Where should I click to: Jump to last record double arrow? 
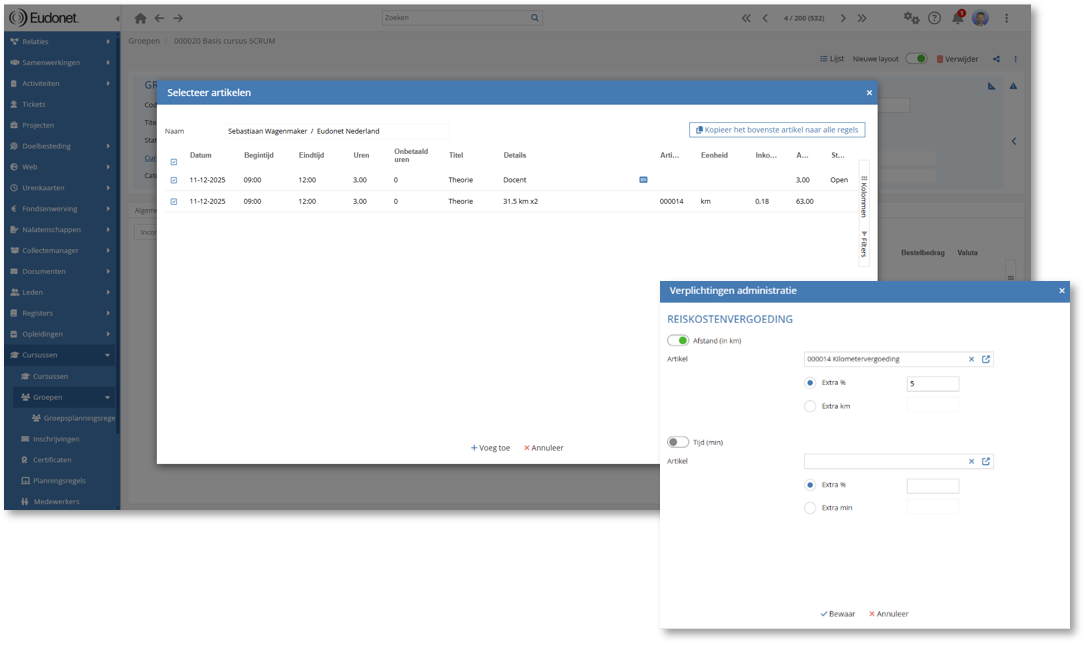tap(862, 18)
